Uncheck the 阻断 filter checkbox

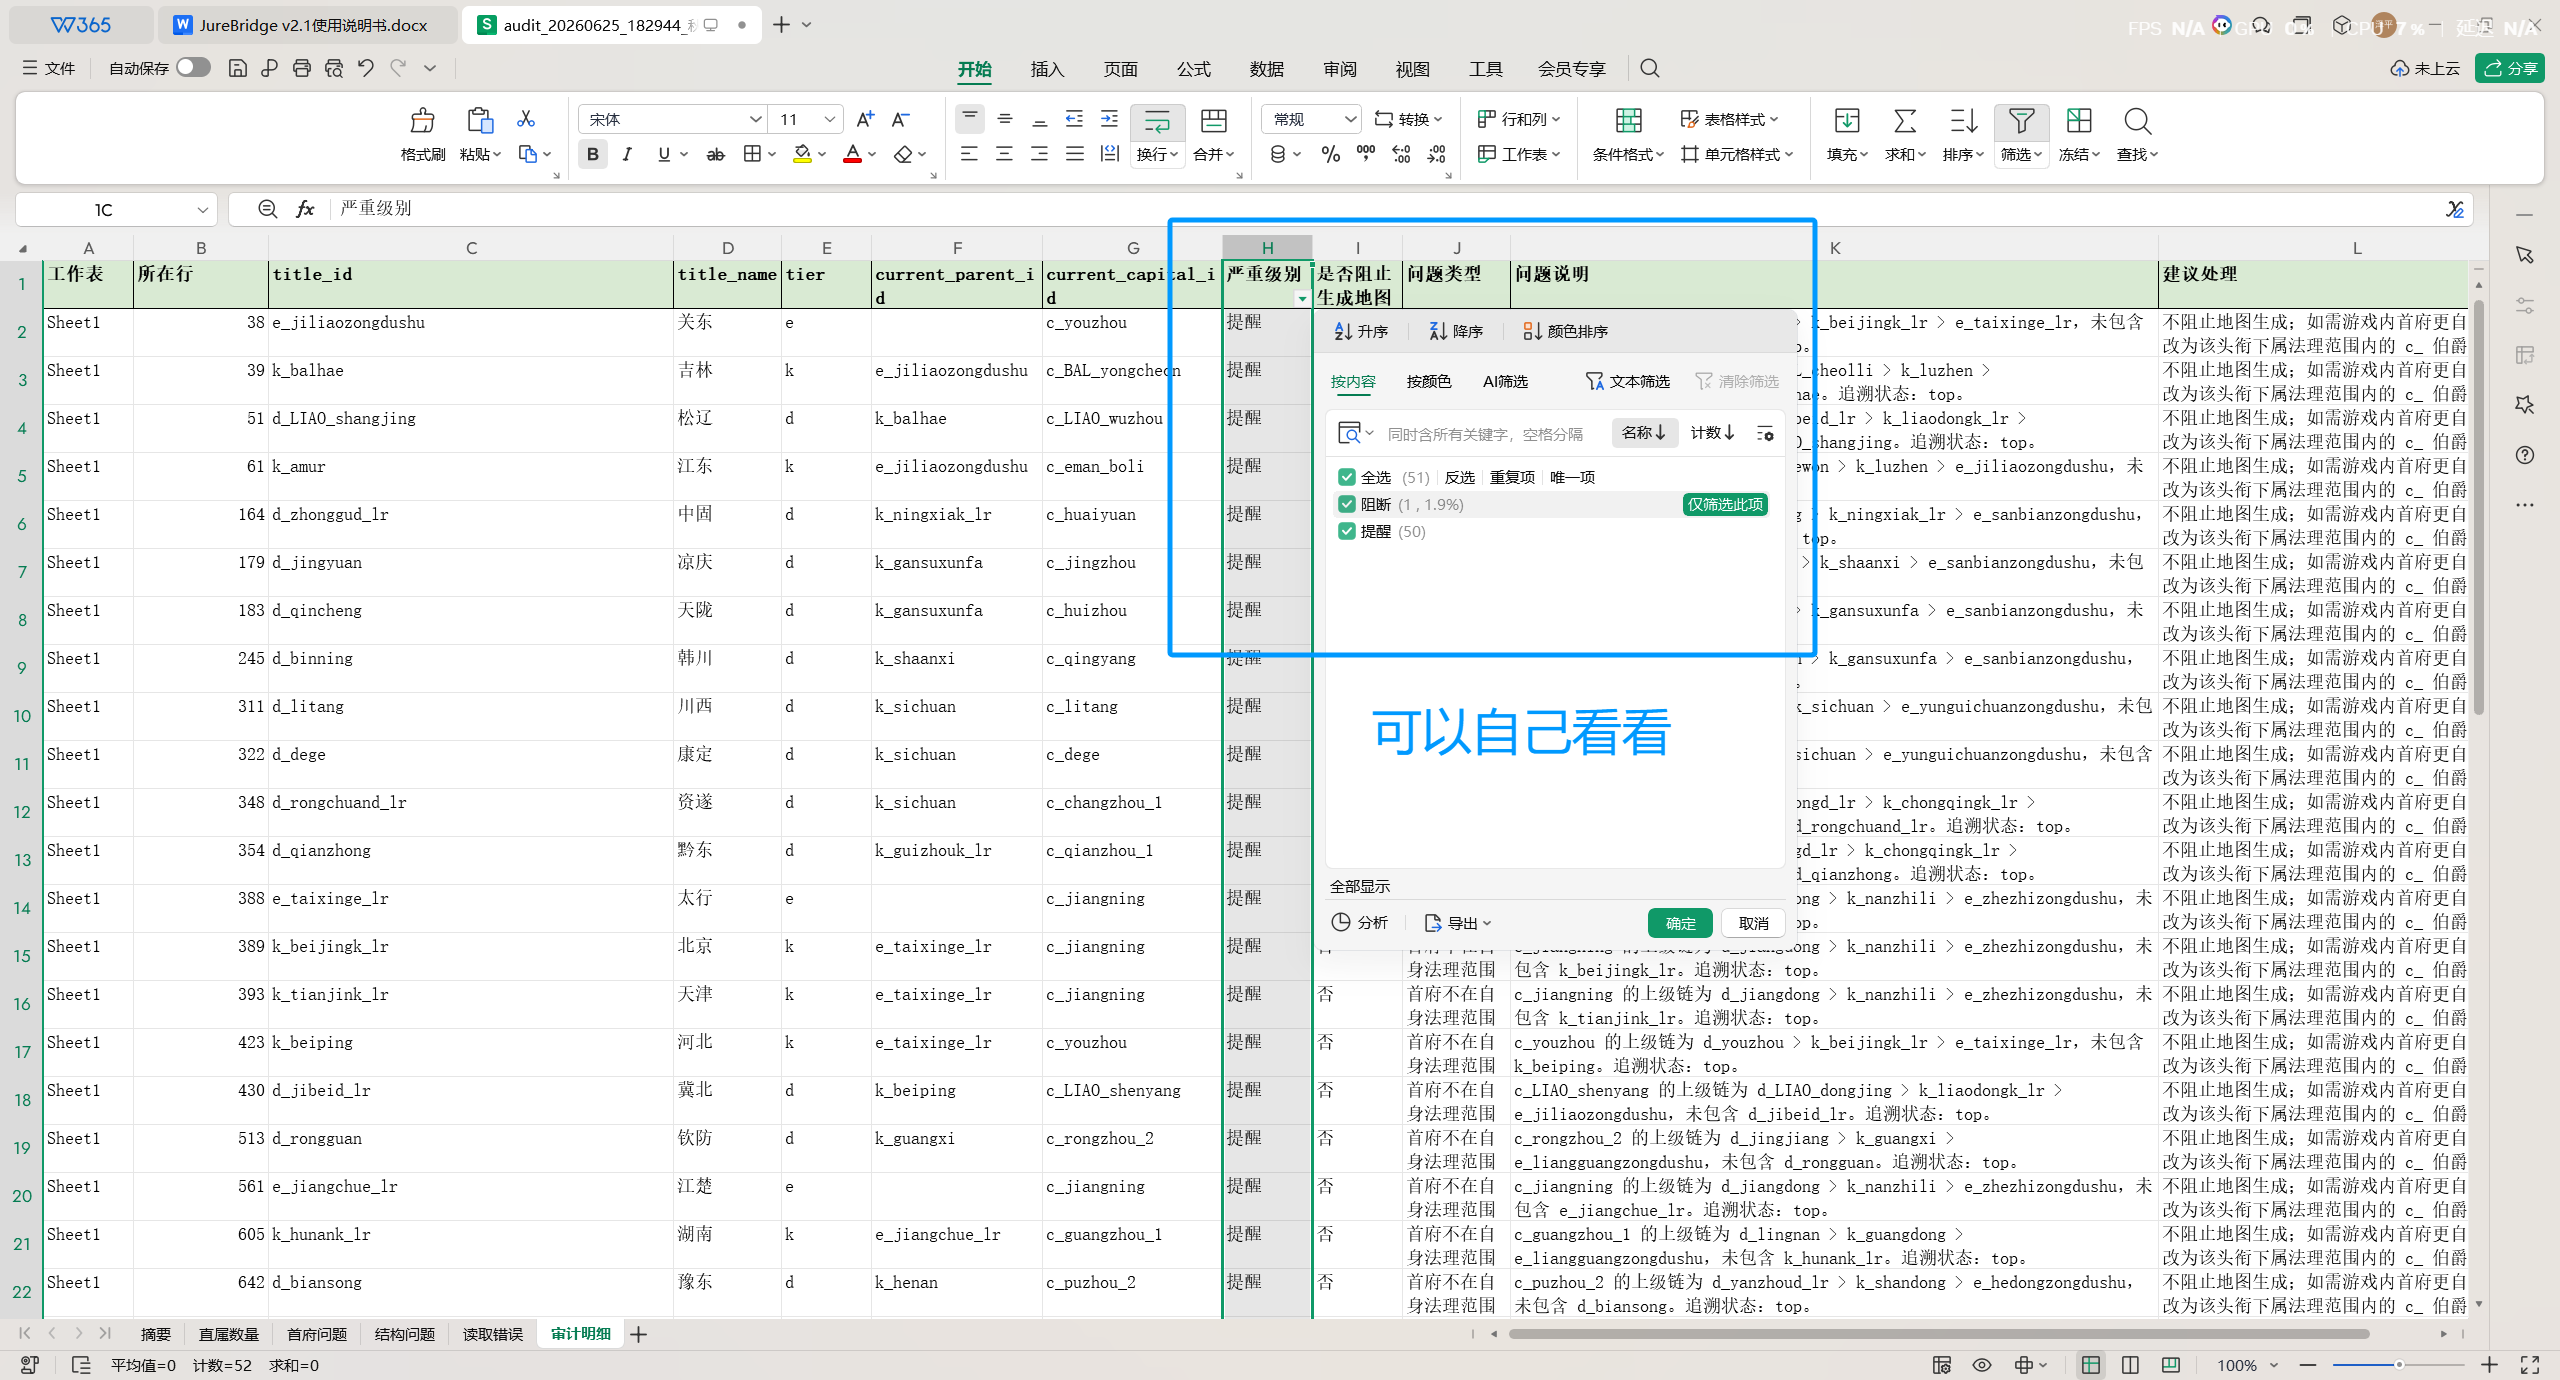(x=1346, y=504)
